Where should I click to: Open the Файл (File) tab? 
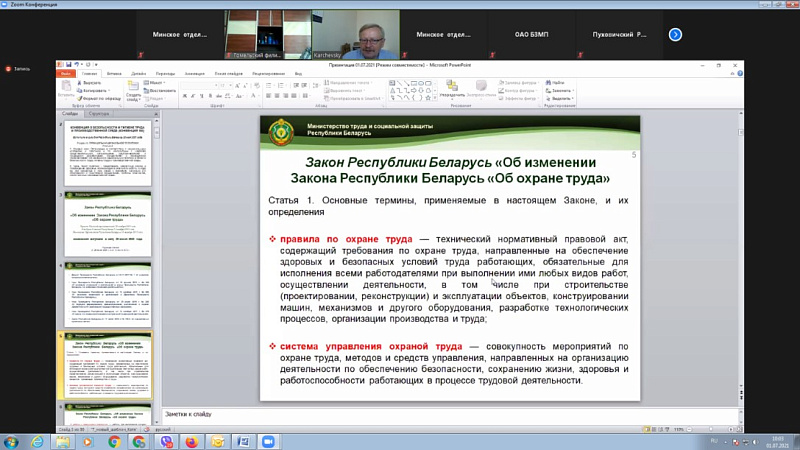tap(66, 73)
